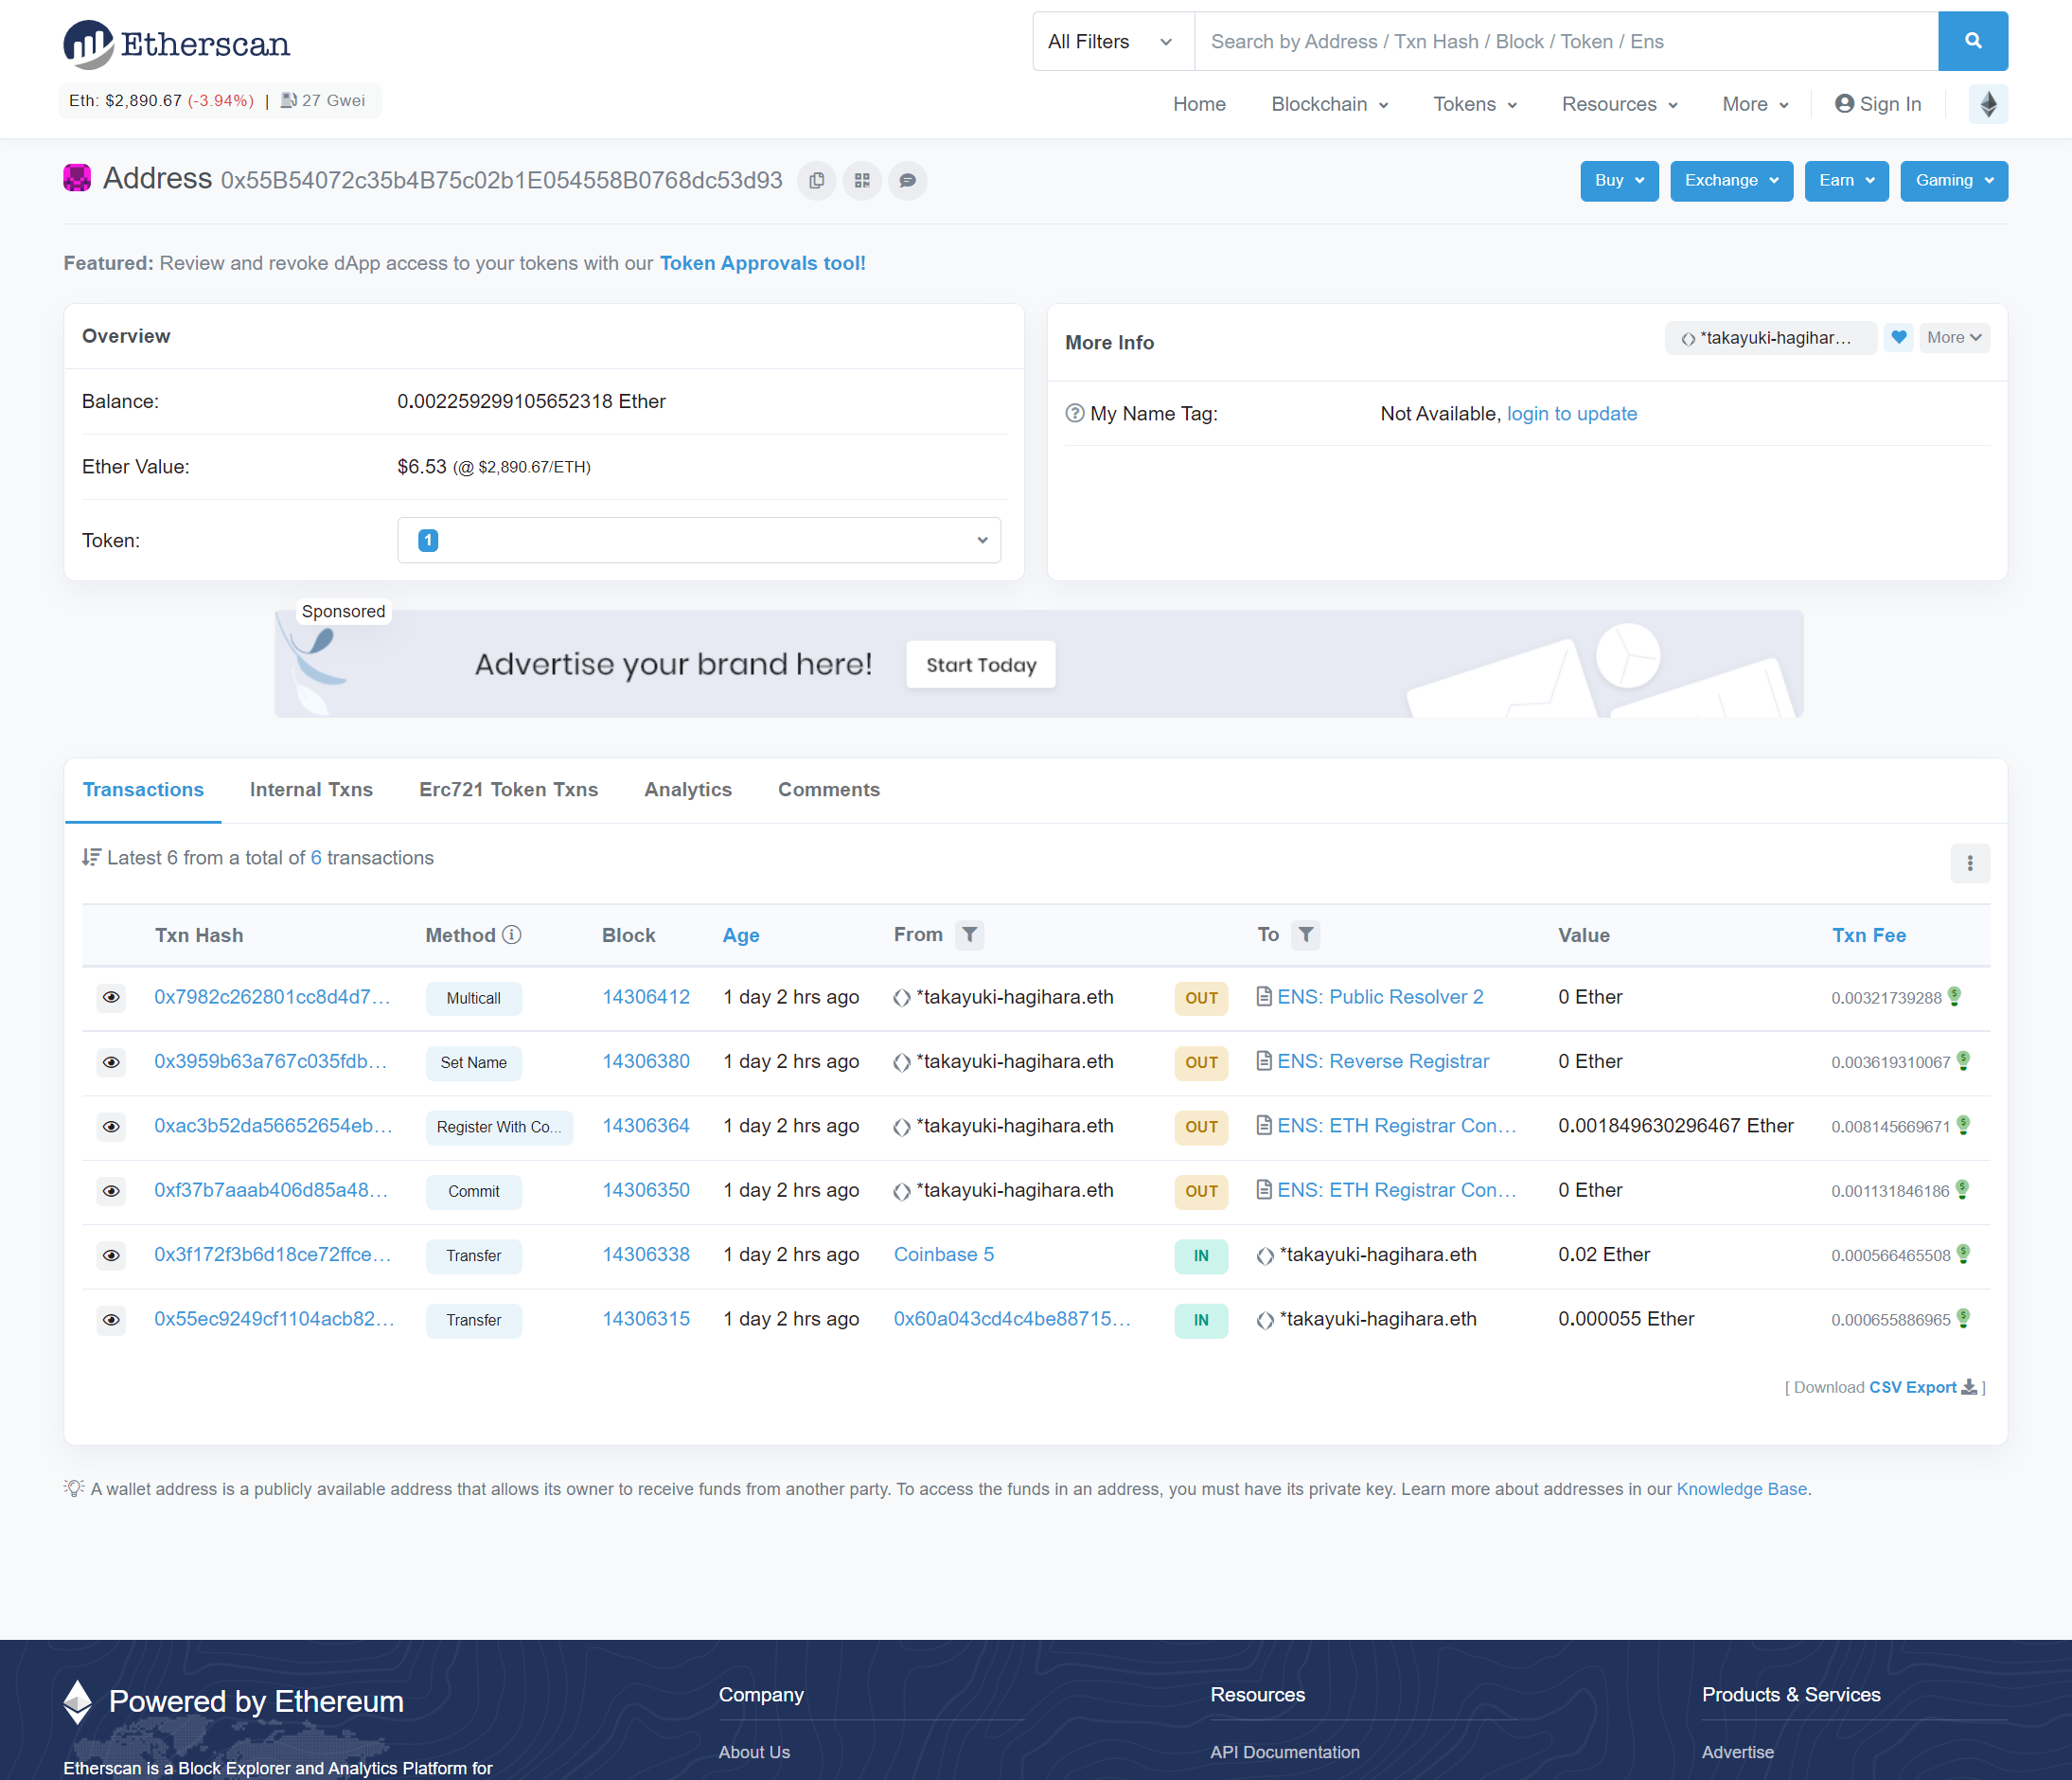Image resolution: width=2072 pixels, height=1780 pixels.
Task: Toggle the eye preview for transaction 0x55ec9249cf1104acb82
Action: [x=111, y=1319]
